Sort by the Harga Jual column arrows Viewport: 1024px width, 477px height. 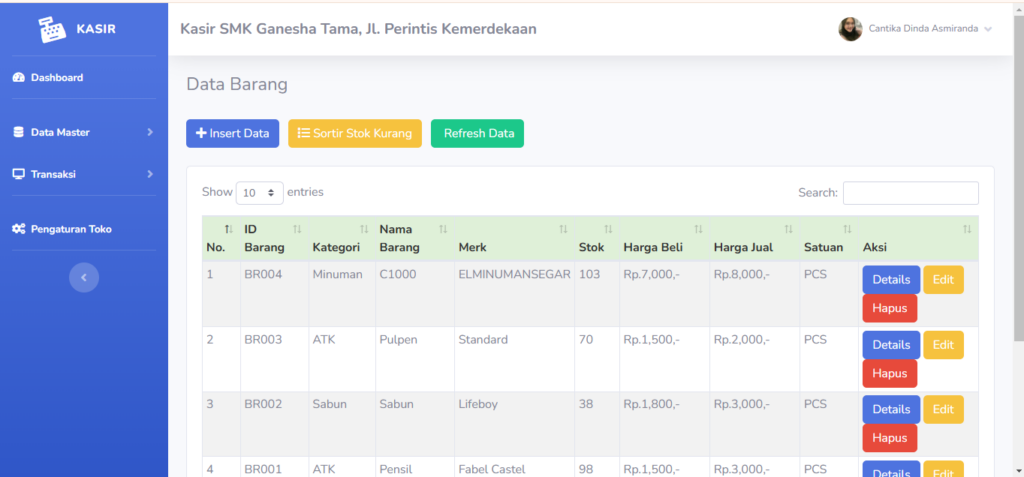789,229
